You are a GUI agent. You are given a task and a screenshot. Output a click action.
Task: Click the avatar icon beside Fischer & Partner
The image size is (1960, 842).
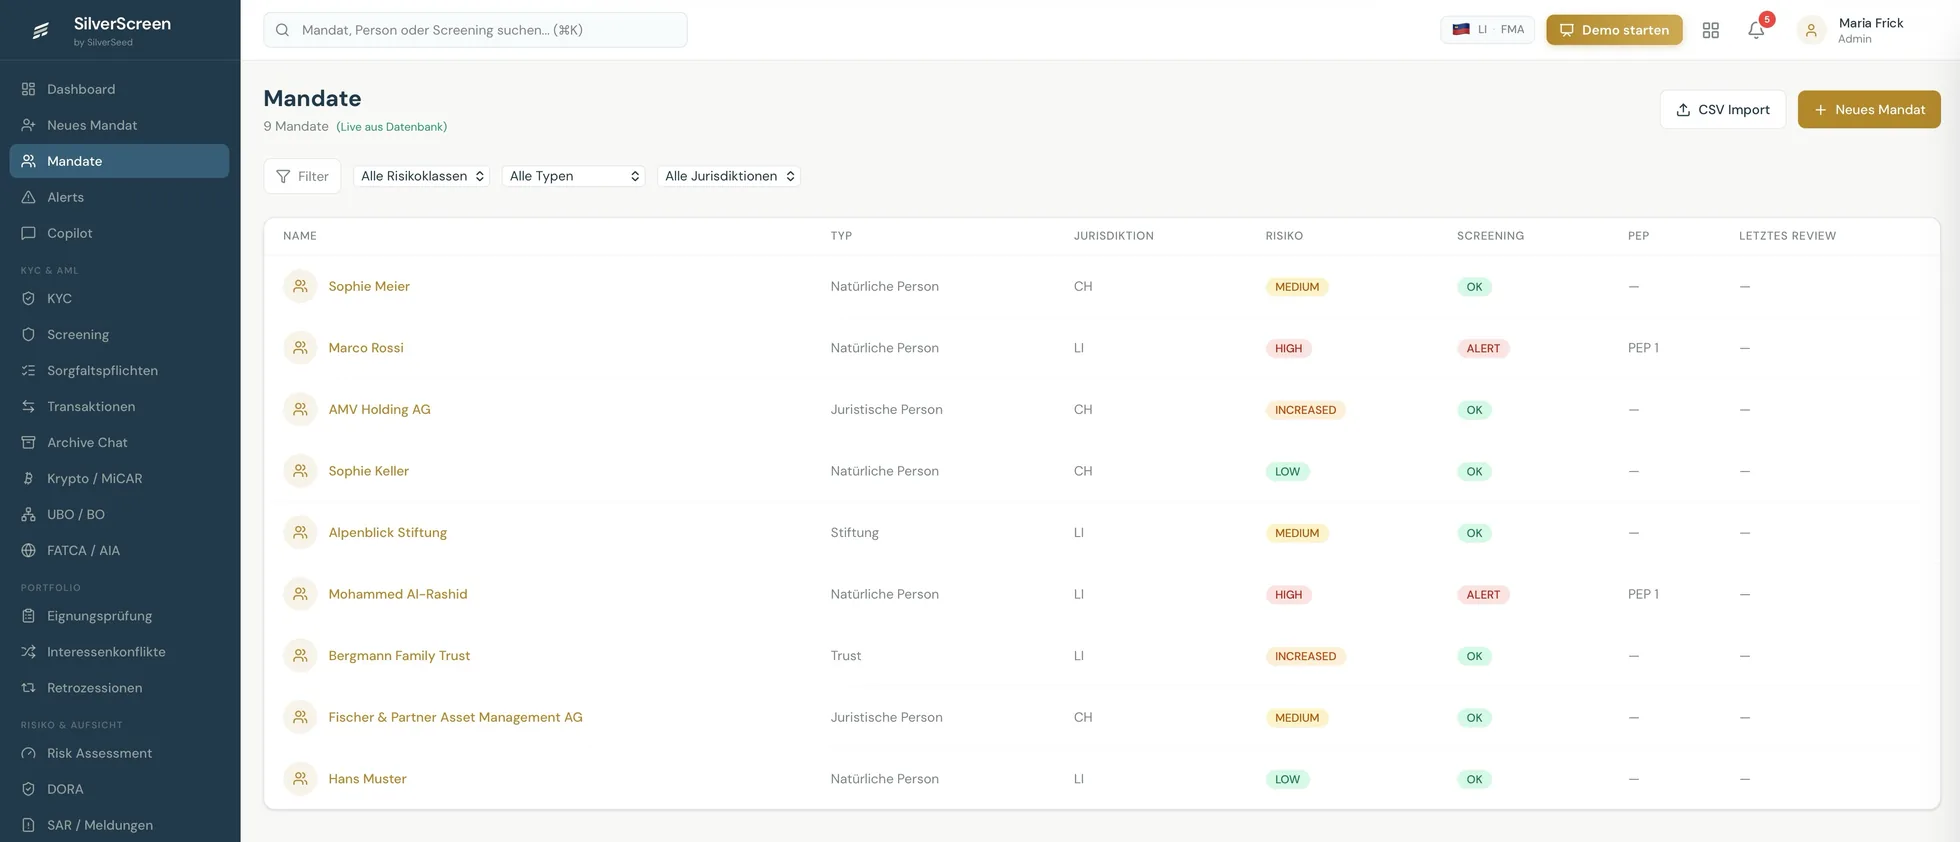[300, 717]
